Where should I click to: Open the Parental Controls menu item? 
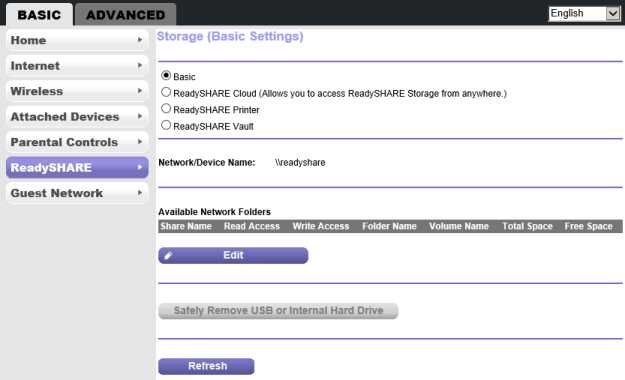point(77,142)
